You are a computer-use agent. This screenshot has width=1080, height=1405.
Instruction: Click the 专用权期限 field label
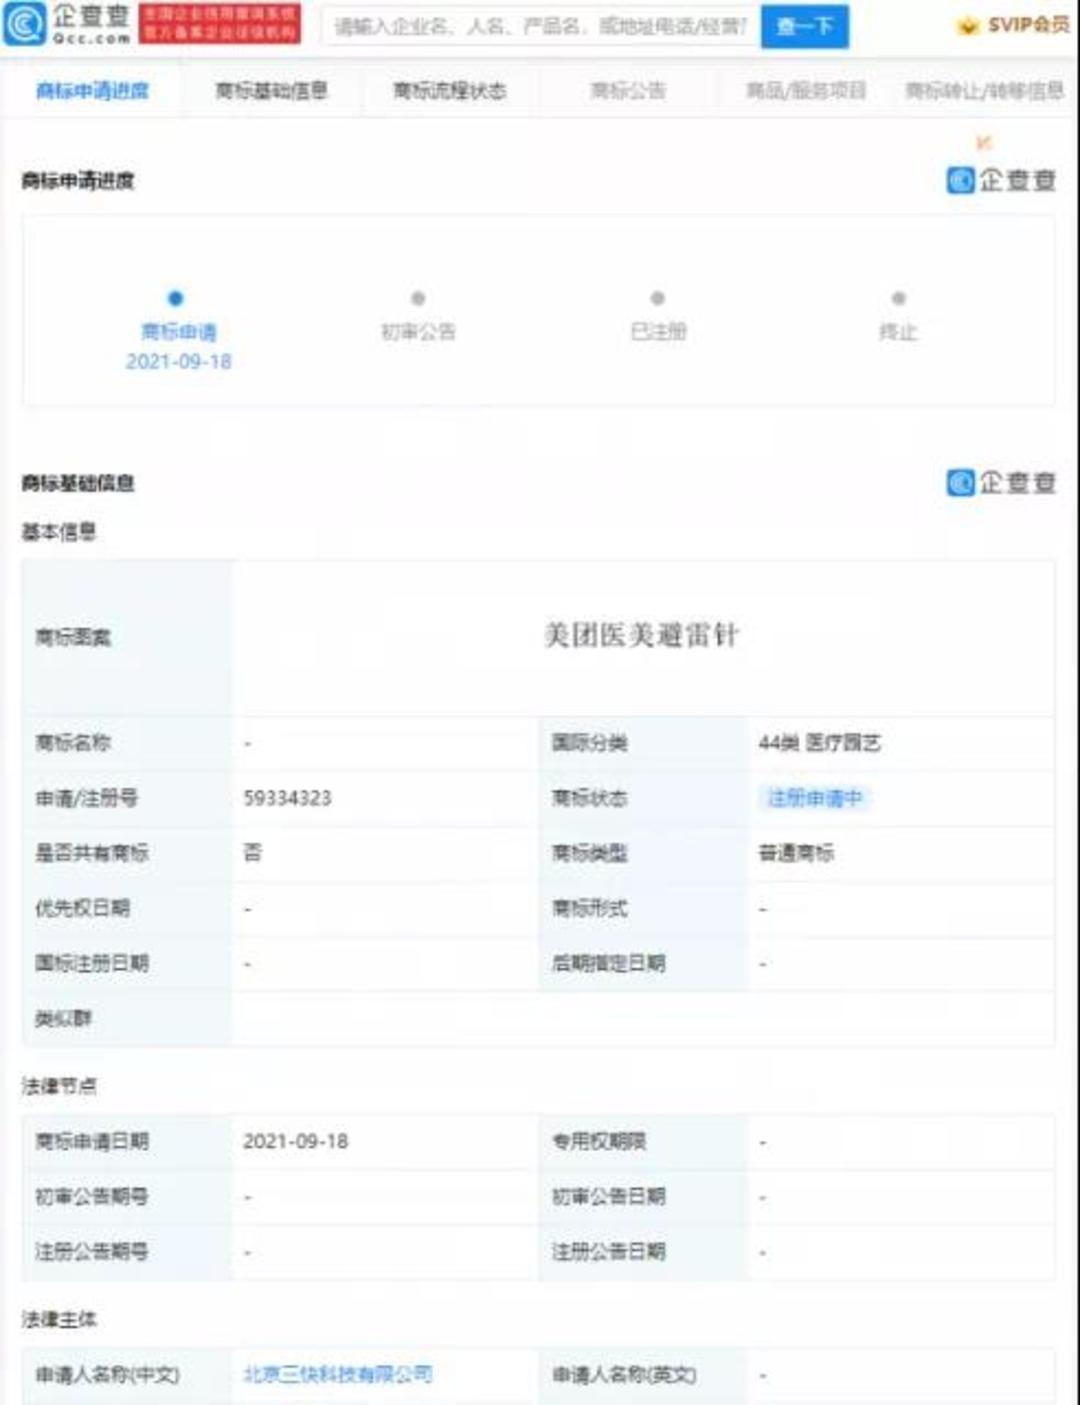coord(599,1141)
